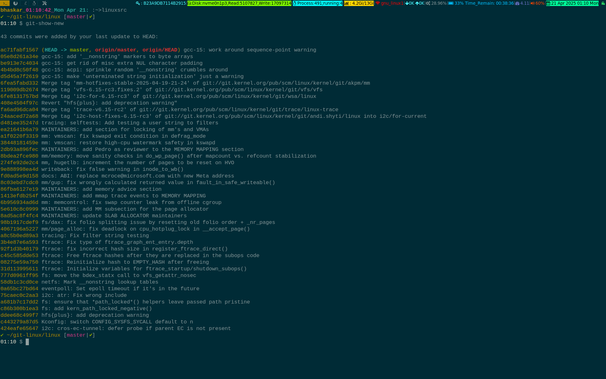Click the red heart gnu_linux icon
The image size is (606, 379).
pos(378,3)
